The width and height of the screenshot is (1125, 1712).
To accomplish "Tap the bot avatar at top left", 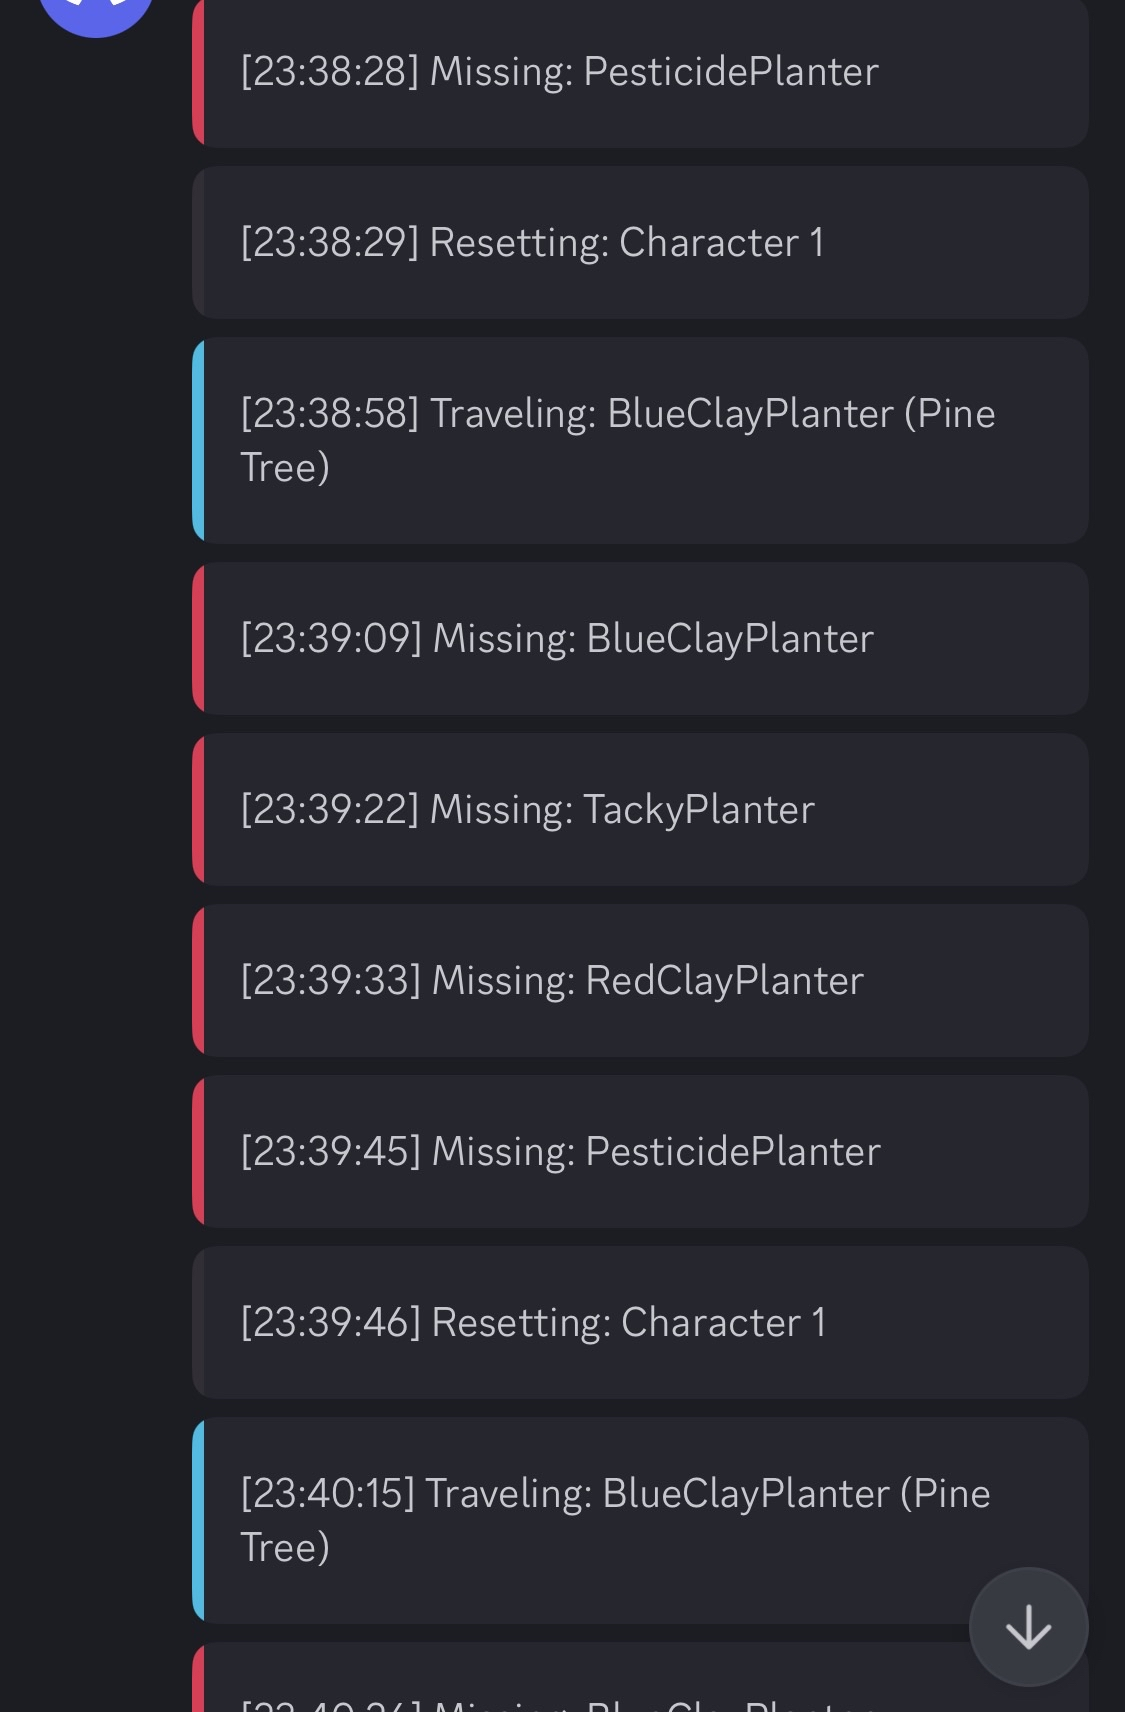I will 96,12.
